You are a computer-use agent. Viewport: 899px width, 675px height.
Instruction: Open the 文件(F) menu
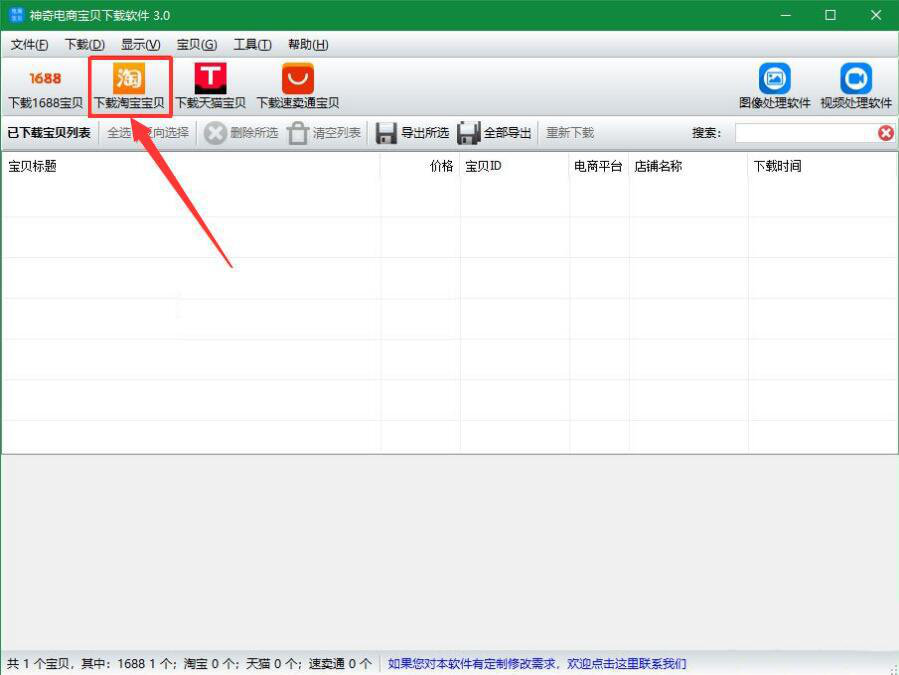click(x=29, y=45)
